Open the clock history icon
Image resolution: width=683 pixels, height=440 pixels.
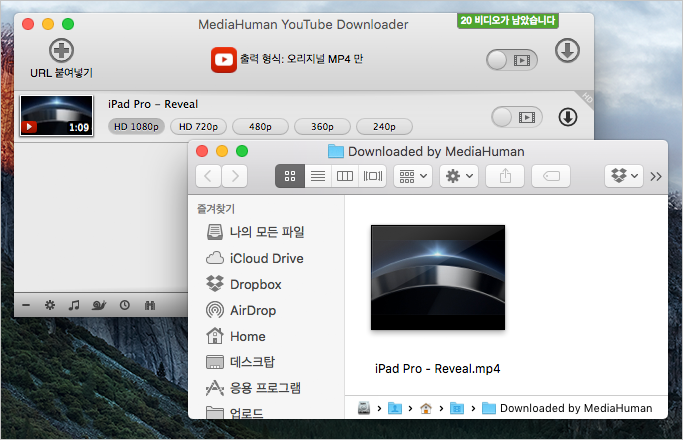click(x=125, y=305)
